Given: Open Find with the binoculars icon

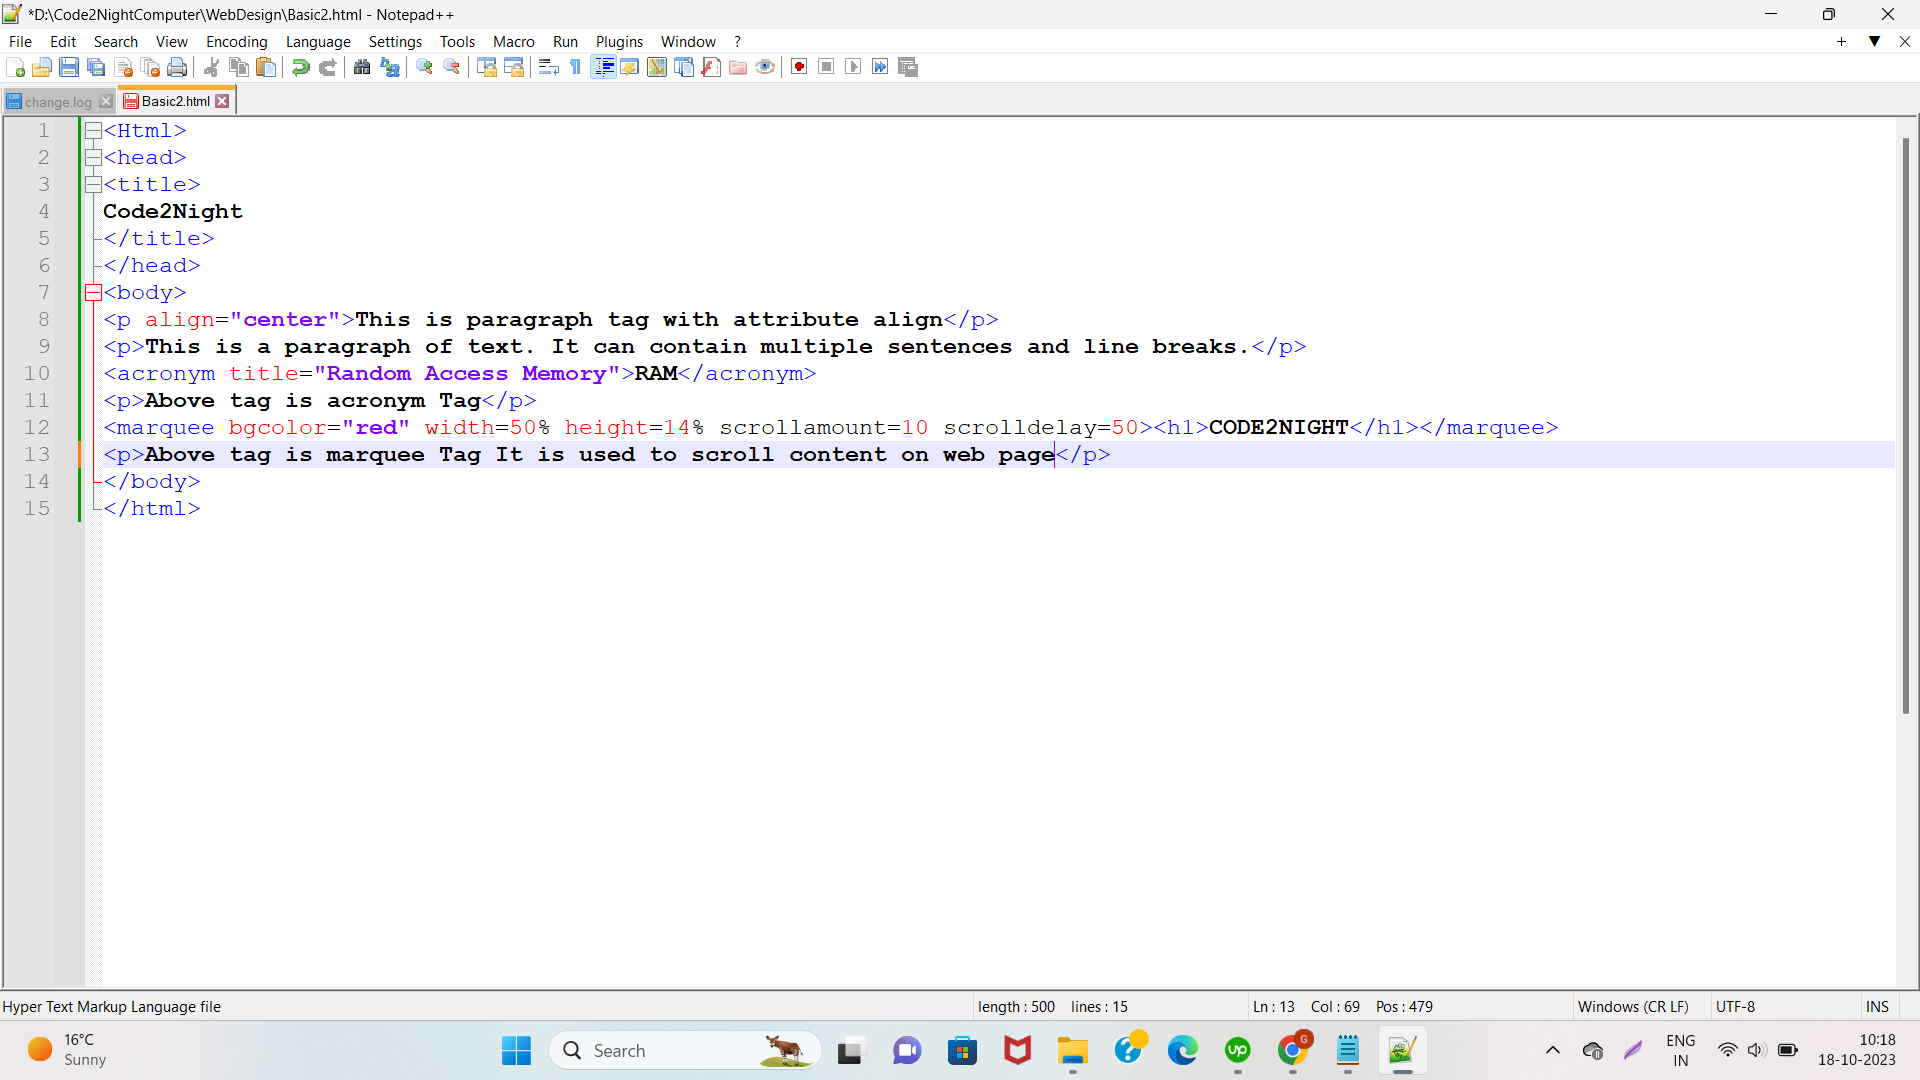Looking at the screenshot, I should click(362, 67).
